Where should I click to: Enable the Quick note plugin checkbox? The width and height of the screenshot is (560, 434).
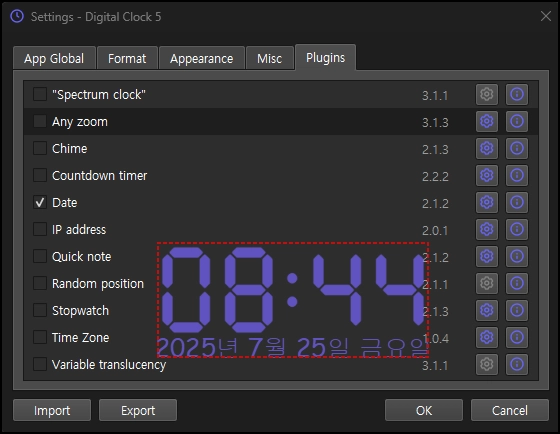pyautogui.click(x=40, y=256)
